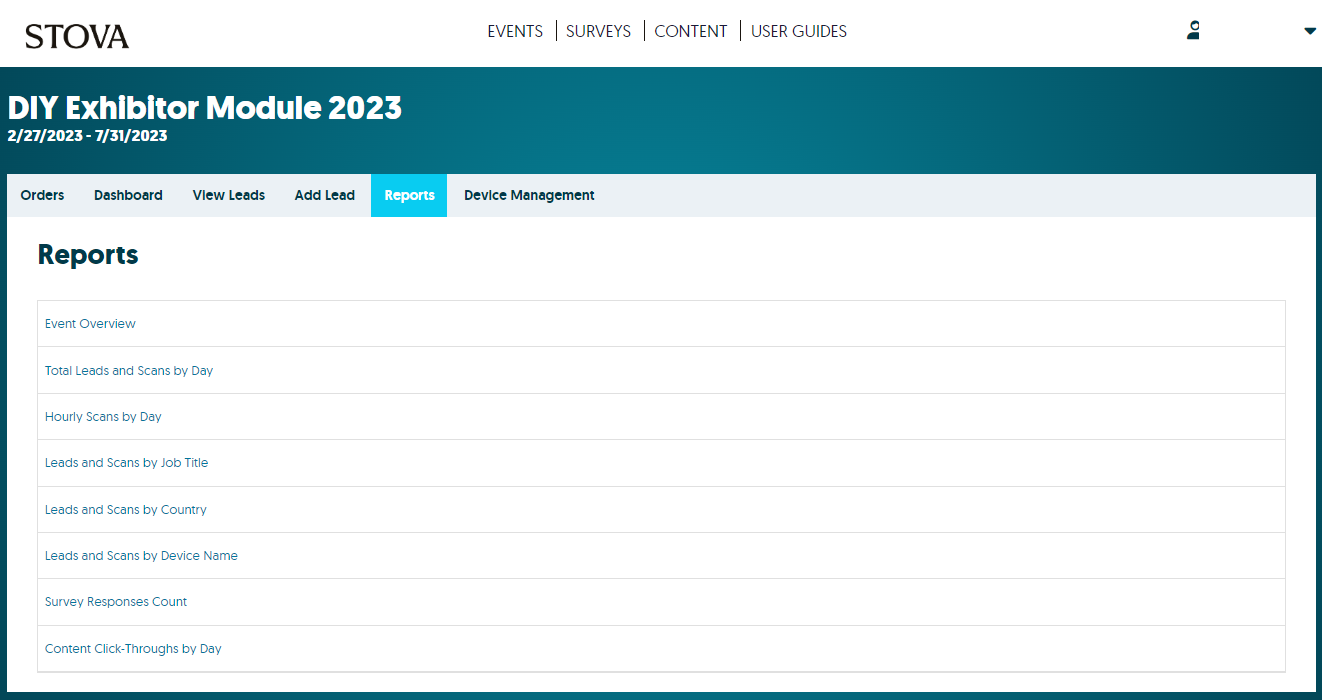Screen dimensions: 1322x700
Task: Click the user profile icon
Action: (1193, 30)
